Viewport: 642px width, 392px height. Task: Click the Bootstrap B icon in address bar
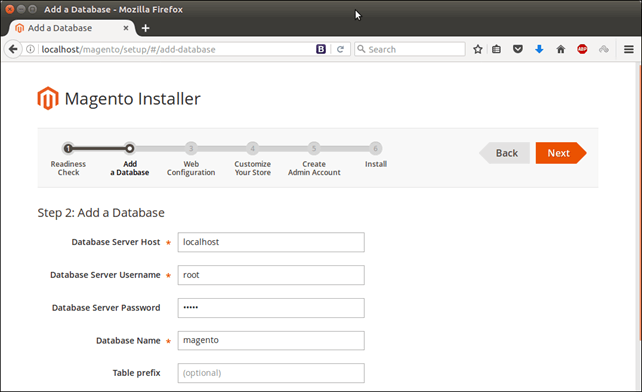pos(321,49)
